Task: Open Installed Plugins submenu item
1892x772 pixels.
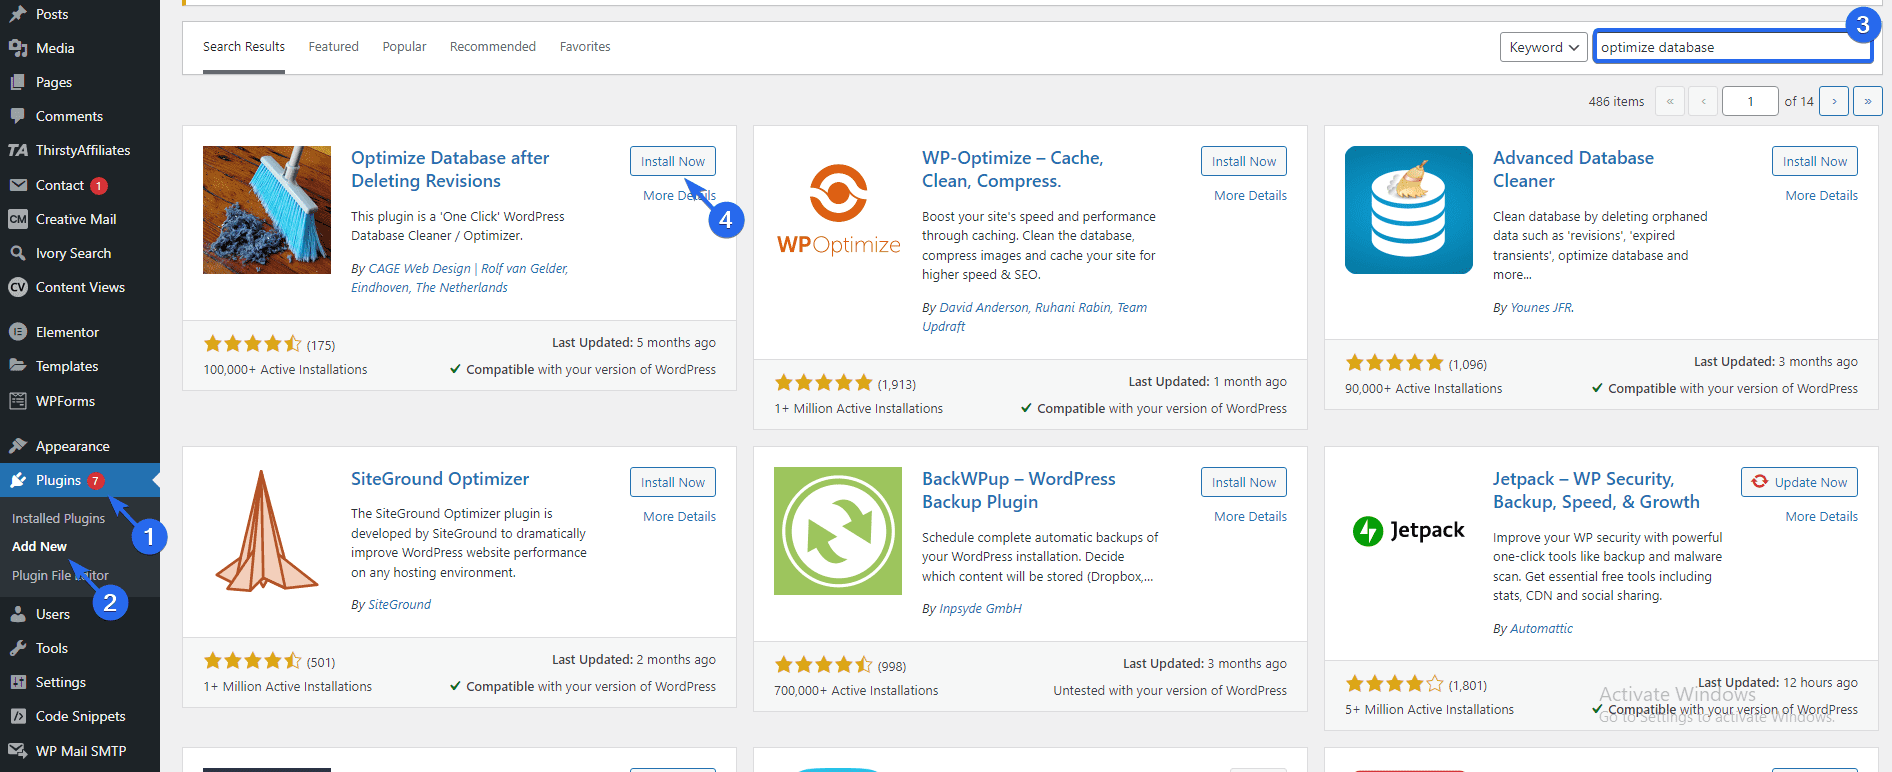Action: click(x=58, y=518)
